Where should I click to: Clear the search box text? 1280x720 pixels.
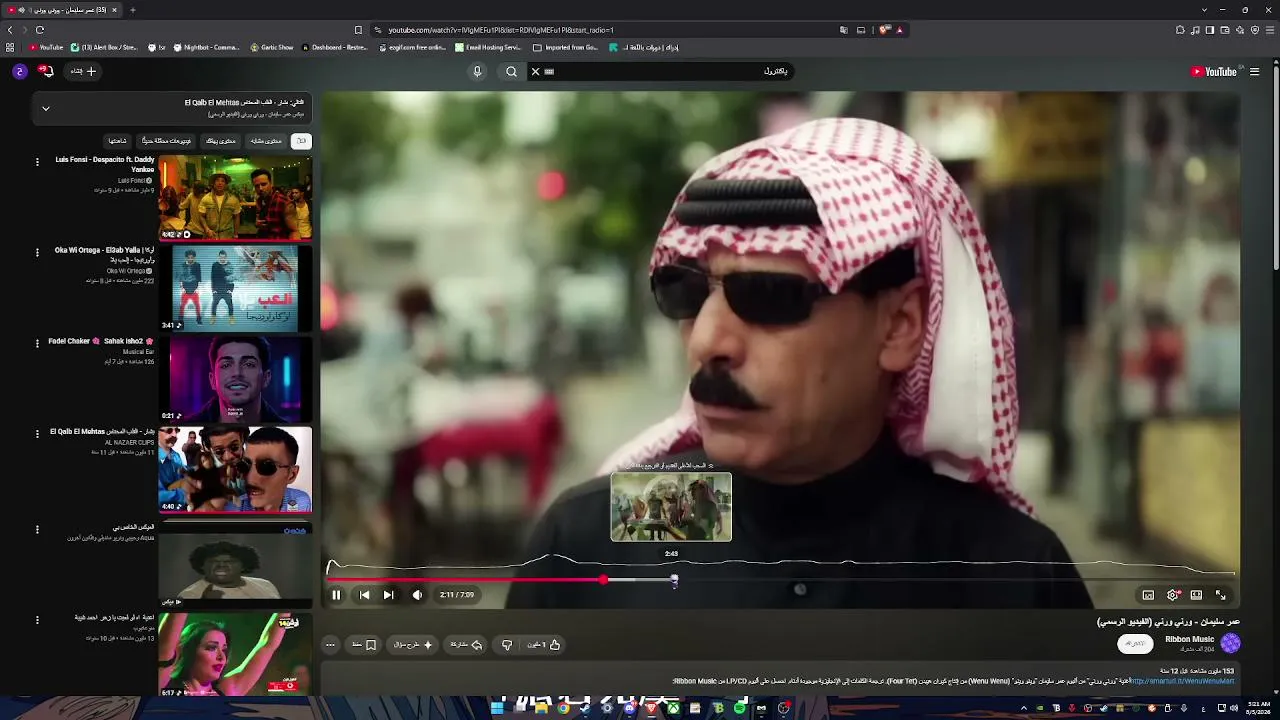[x=535, y=71]
